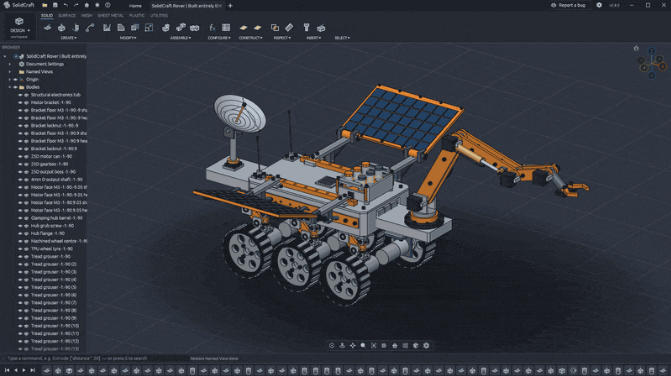Select the second Construct plane tool icon
Viewport: 671px width, 376px height.
[x=257, y=28]
